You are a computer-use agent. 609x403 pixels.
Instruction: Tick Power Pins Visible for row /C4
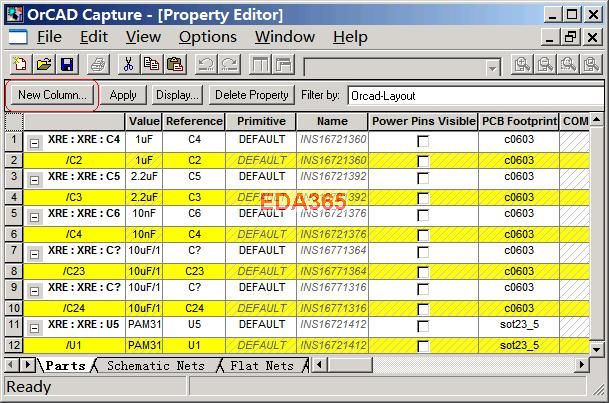click(x=423, y=235)
